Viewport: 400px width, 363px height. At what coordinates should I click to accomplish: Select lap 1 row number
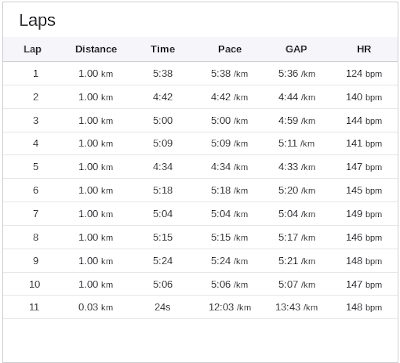(35, 73)
